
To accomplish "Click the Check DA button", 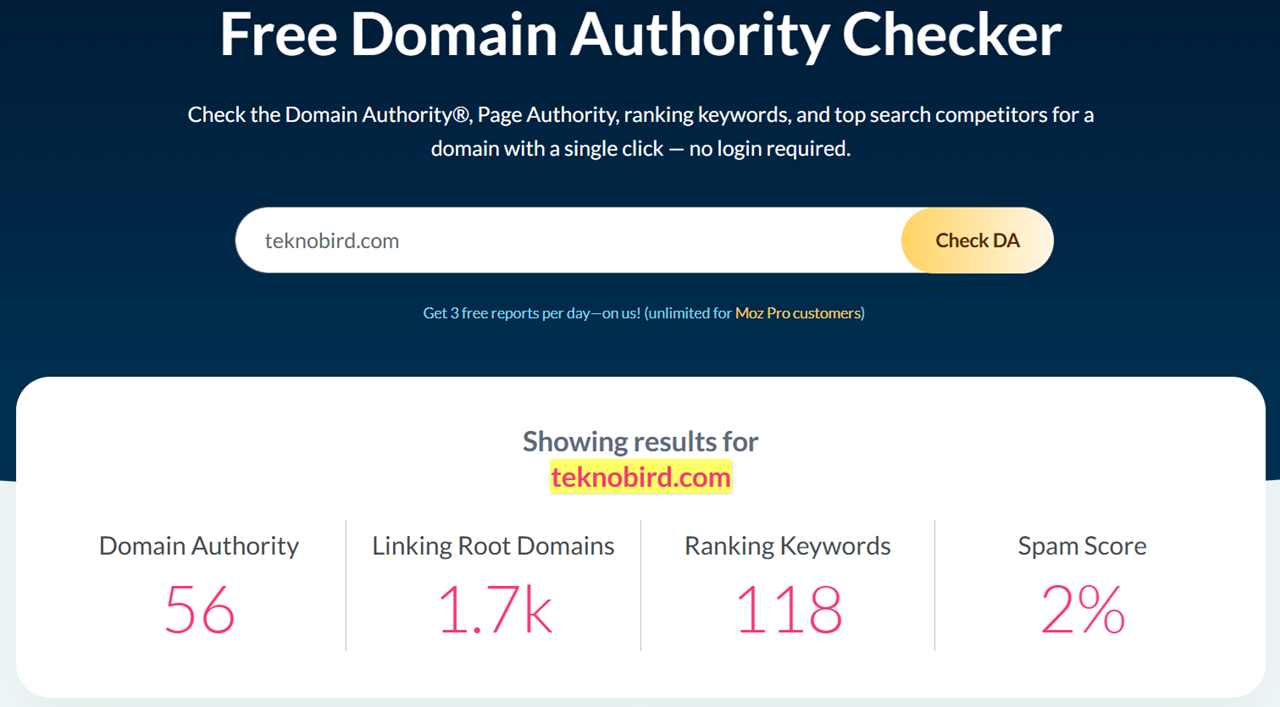I will coord(977,240).
